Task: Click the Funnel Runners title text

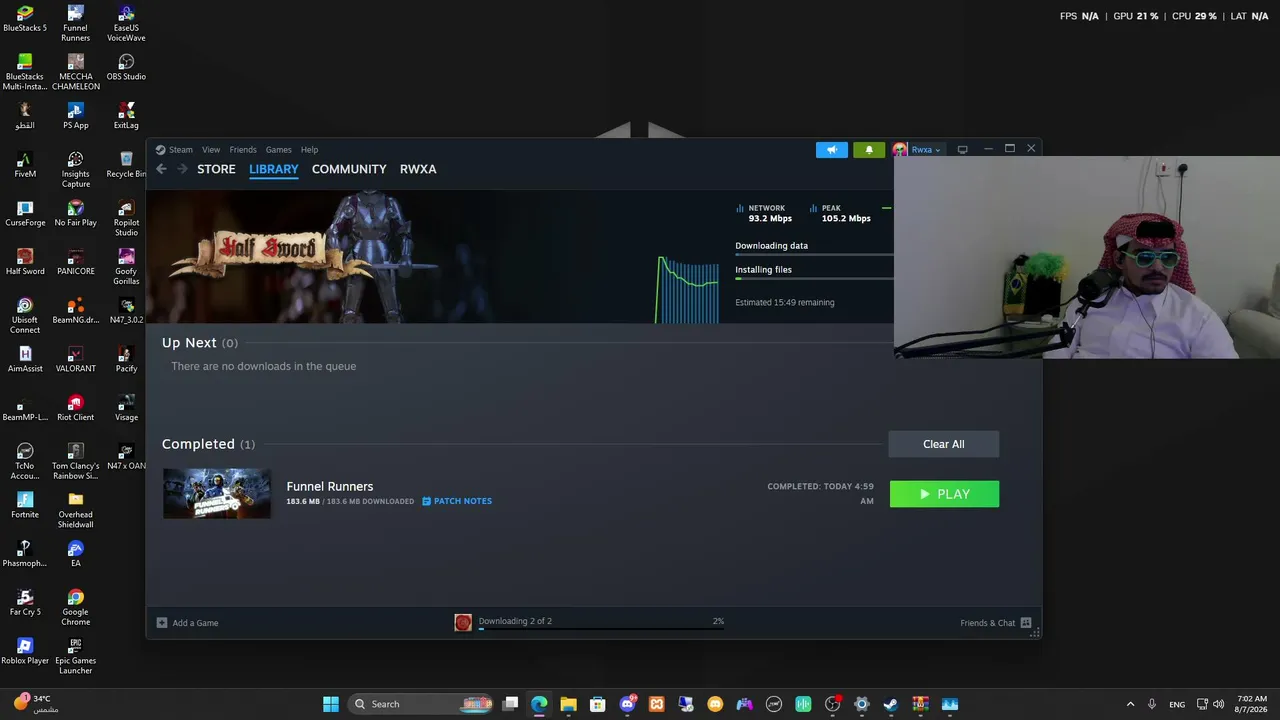Action: (x=330, y=486)
